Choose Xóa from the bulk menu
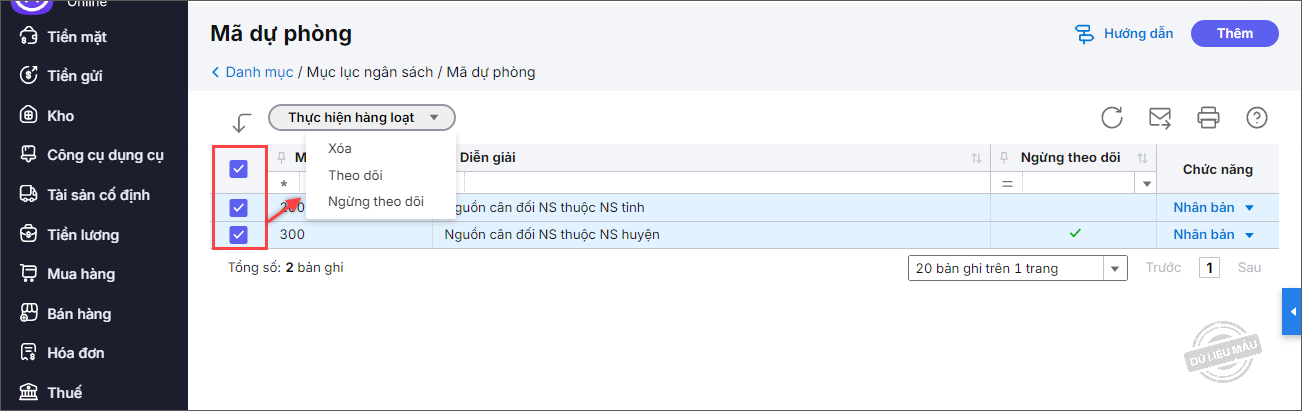Viewport: 1302px width, 411px height. pos(340,149)
